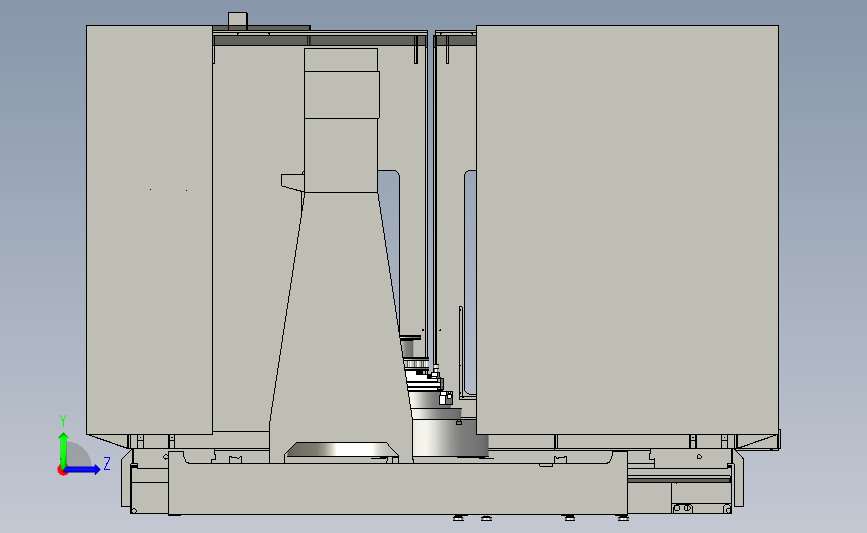
Task: Select the large left enclosure panel
Action: coord(149,229)
